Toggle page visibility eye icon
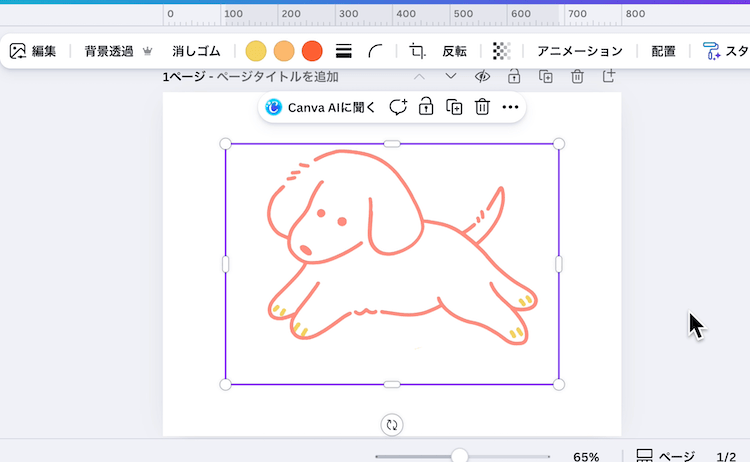The image size is (750, 462). tap(482, 77)
